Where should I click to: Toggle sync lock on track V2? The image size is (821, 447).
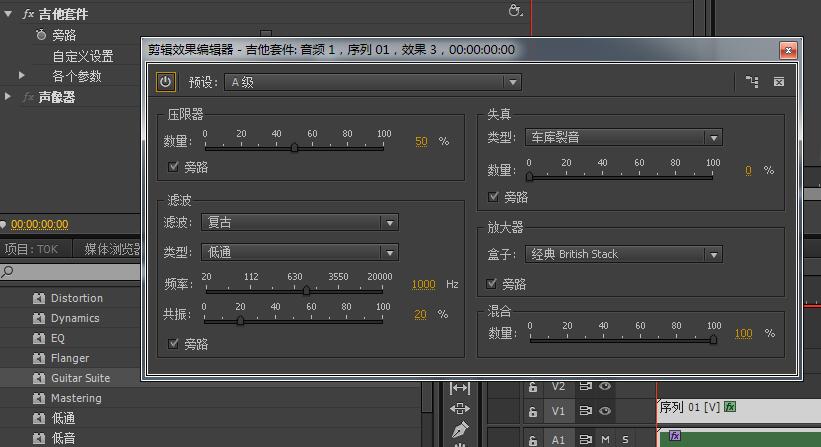click(x=585, y=386)
